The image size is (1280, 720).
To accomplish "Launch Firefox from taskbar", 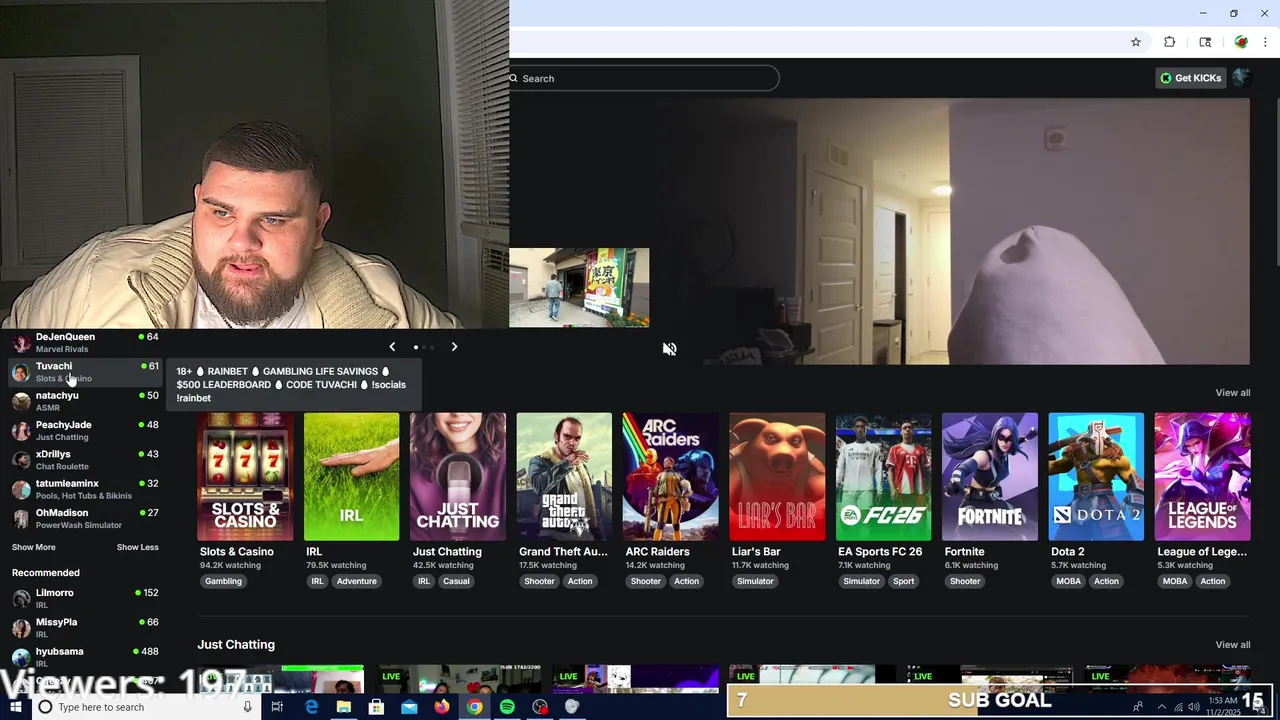I will pyautogui.click(x=441, y=707).
